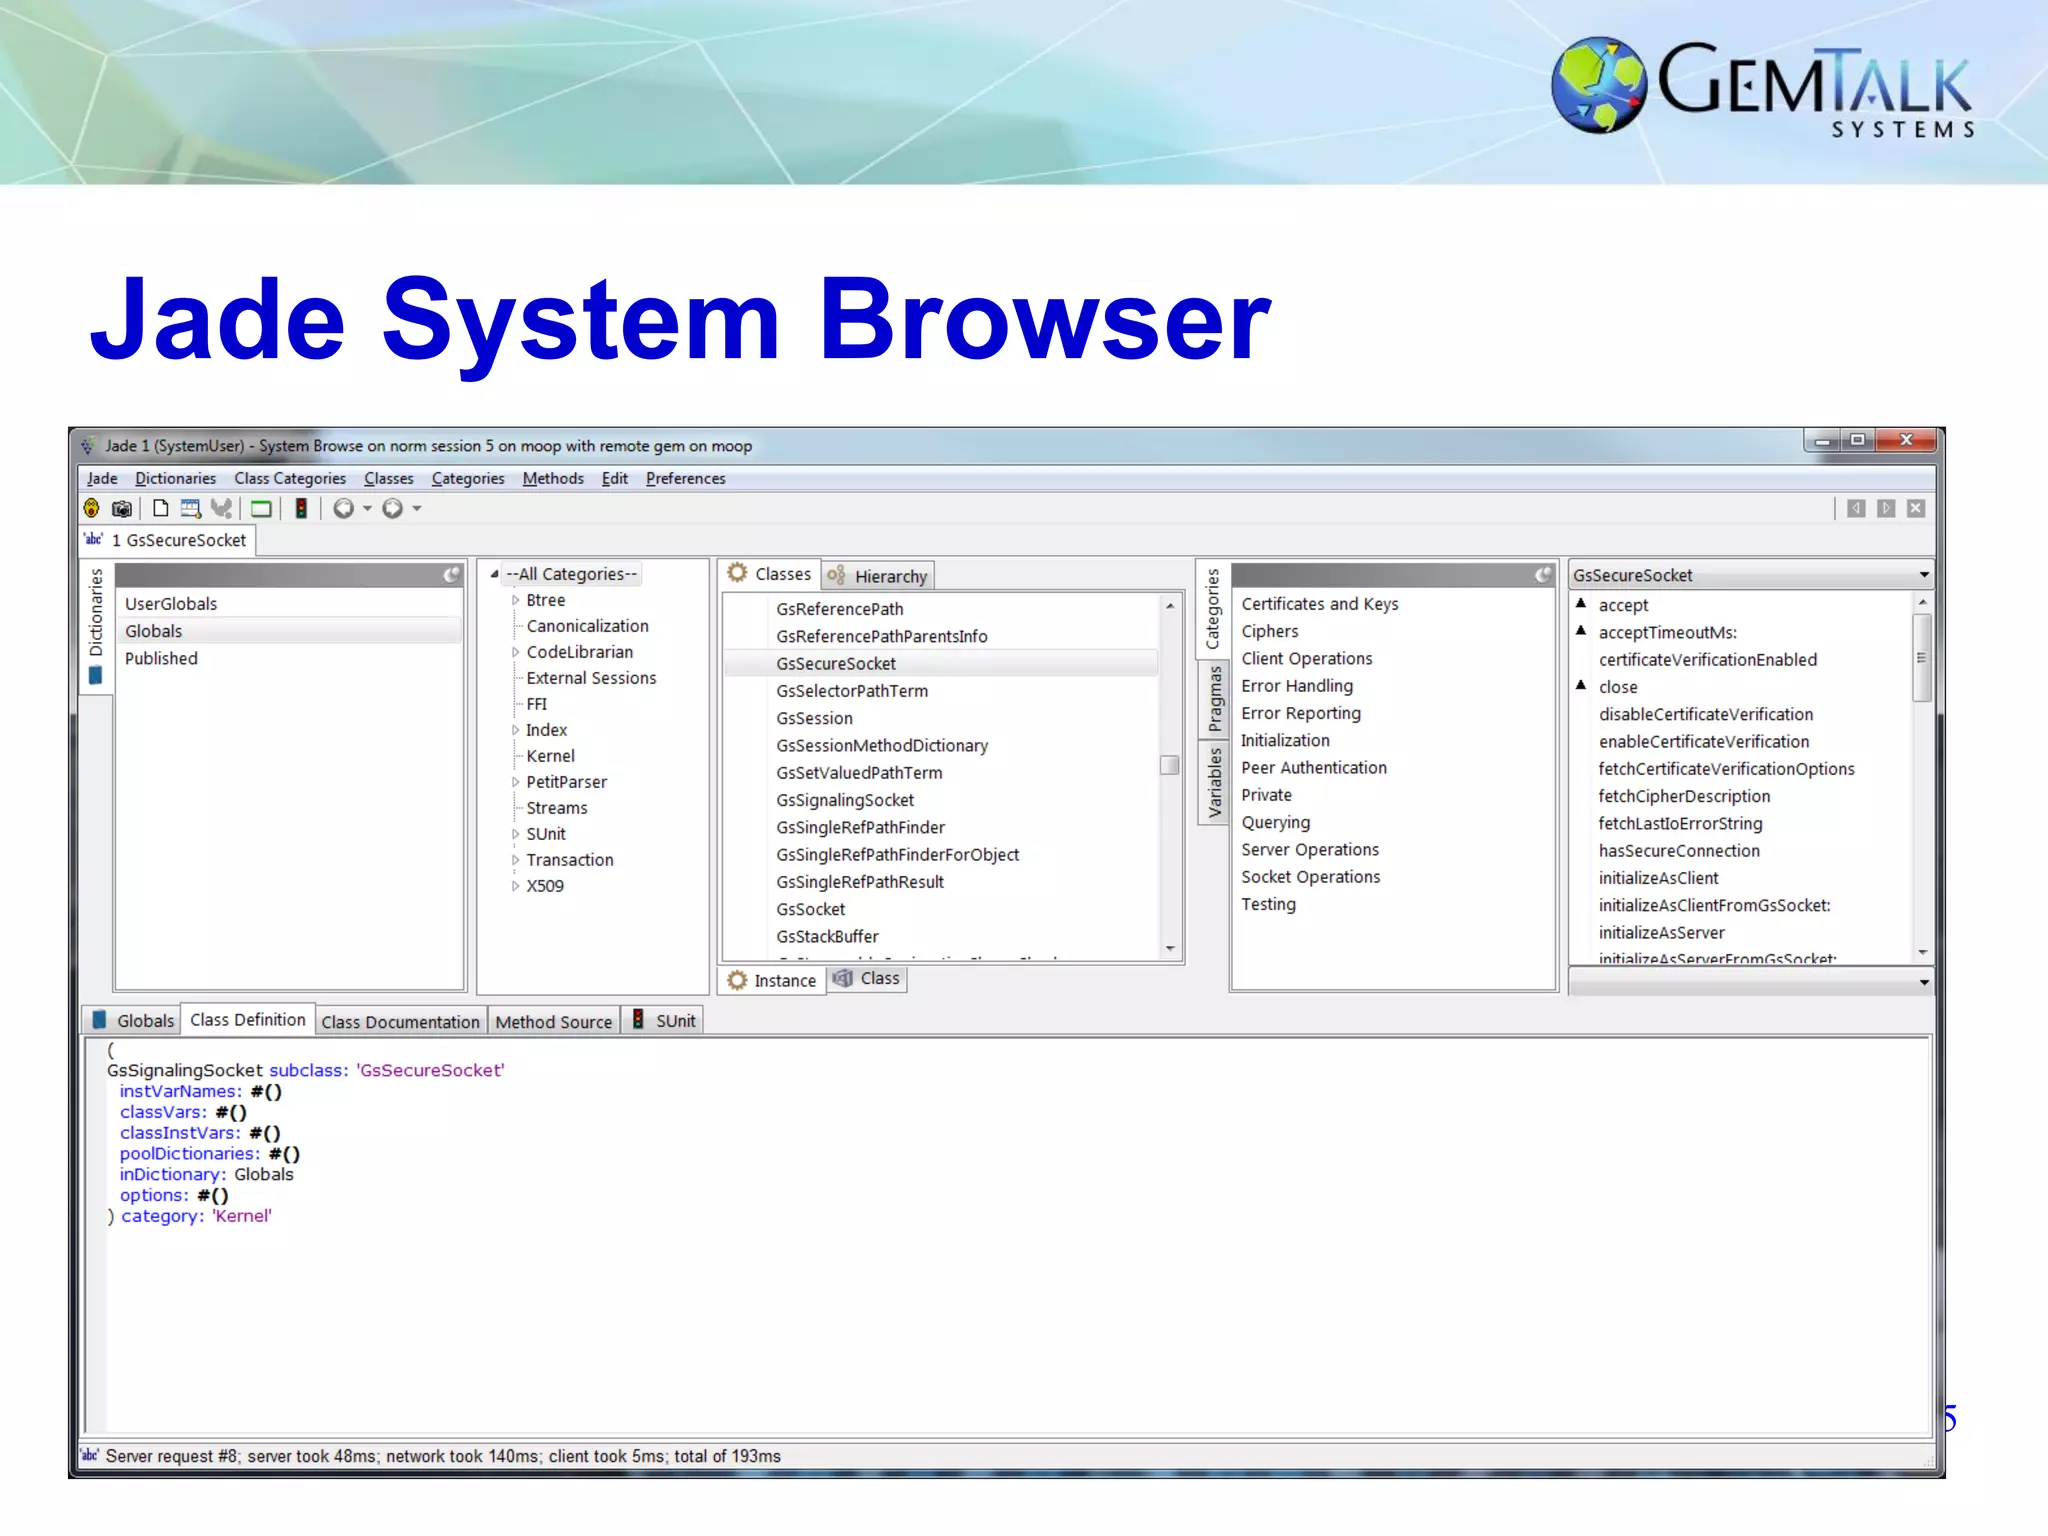Click the green rectangle window icon
2048x1536 pixels.
pos(261,508)
